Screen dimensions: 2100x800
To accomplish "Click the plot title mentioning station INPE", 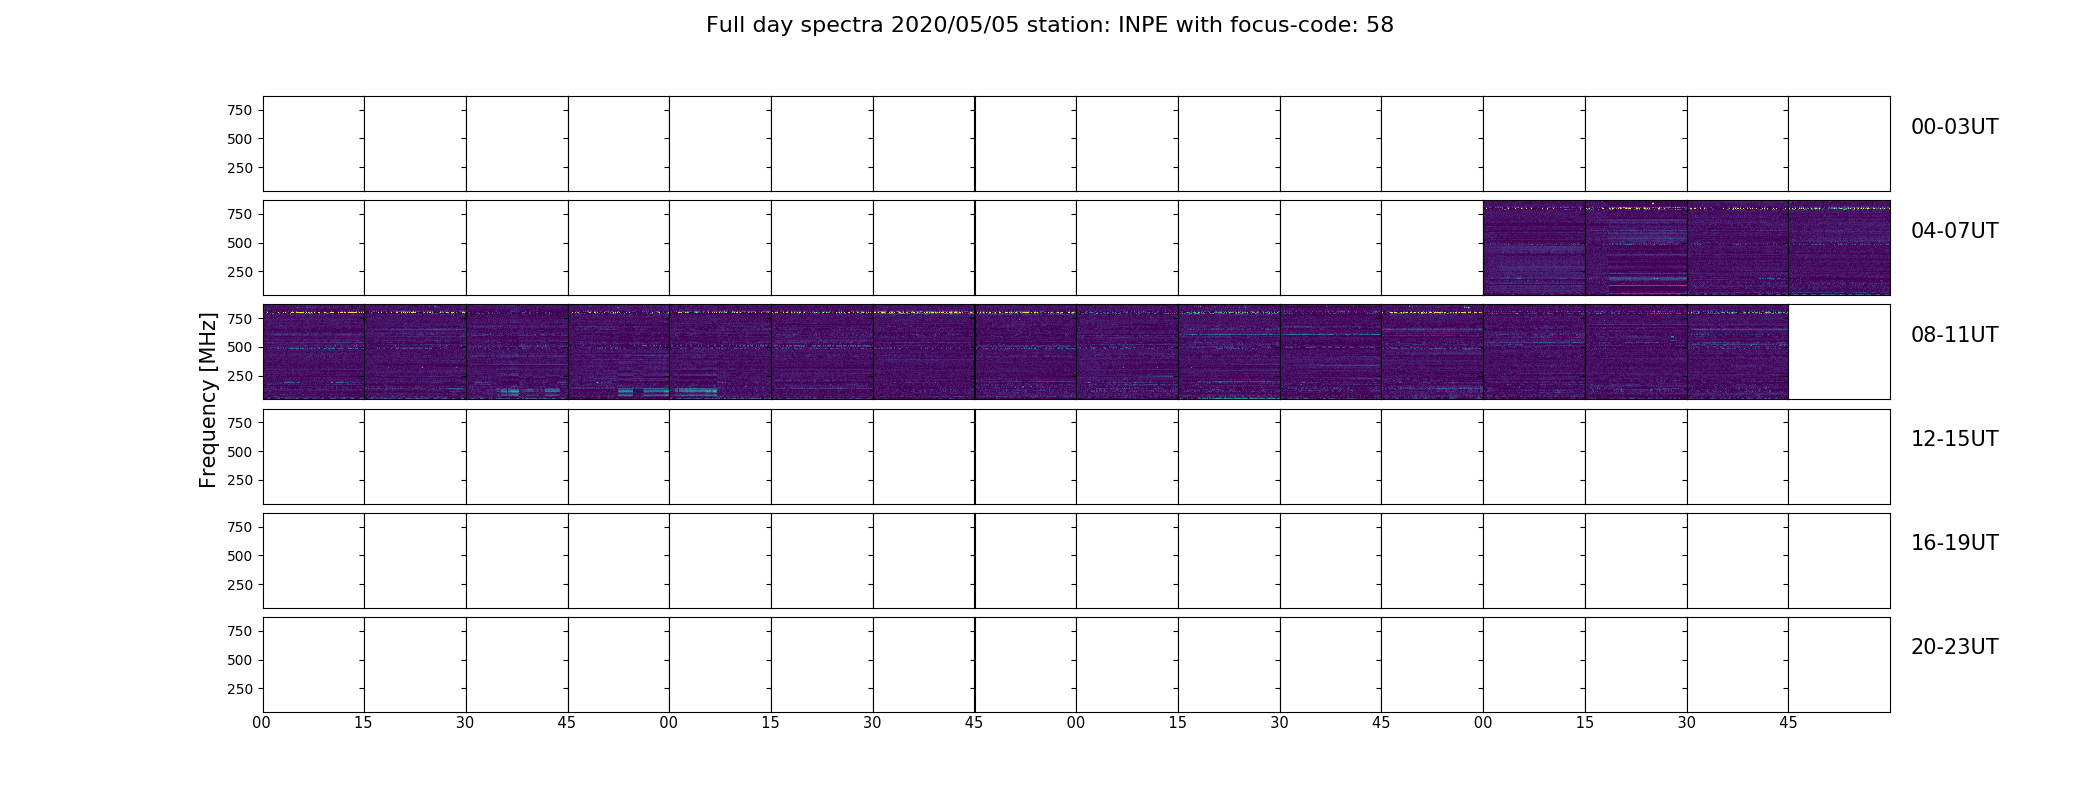I will coord(1049,25).
